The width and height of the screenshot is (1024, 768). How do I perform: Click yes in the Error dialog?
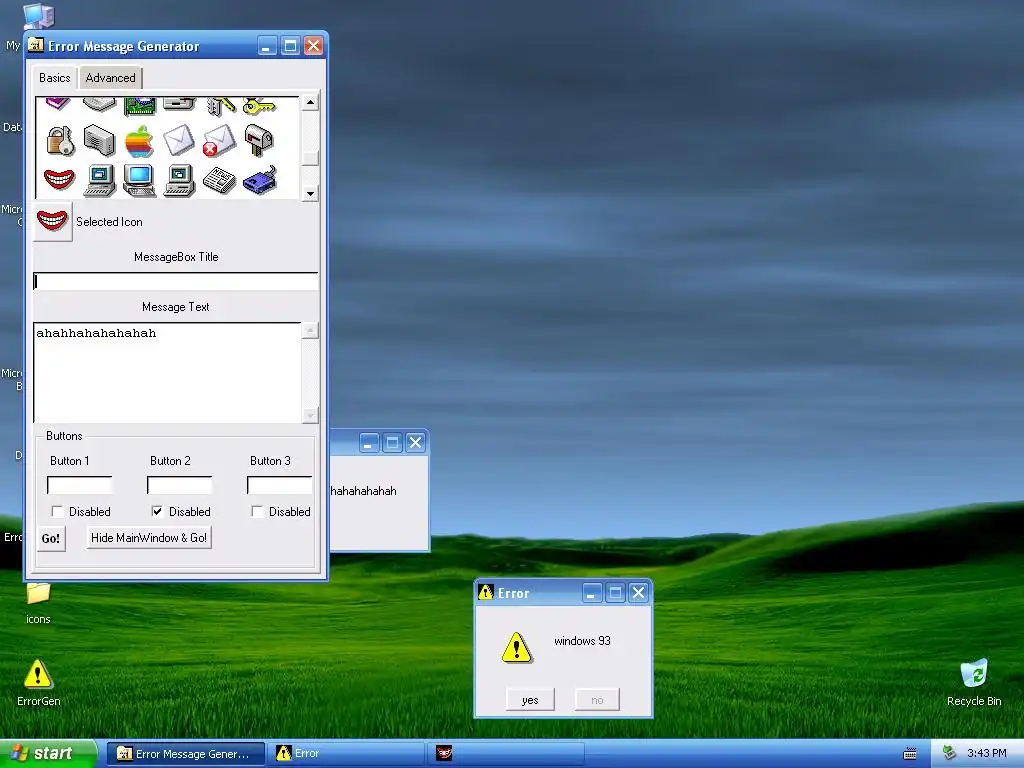pyautogui.click(x=530, y=699)
